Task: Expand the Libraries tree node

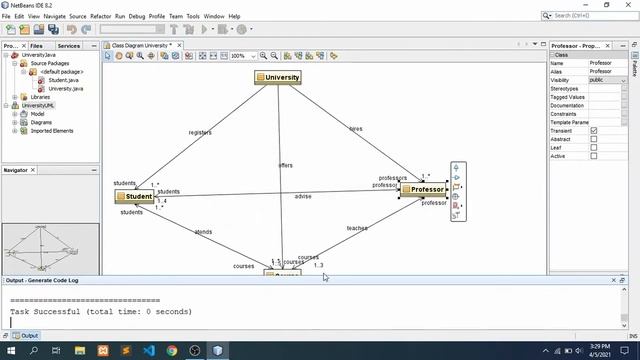Action: coord(15,97)
